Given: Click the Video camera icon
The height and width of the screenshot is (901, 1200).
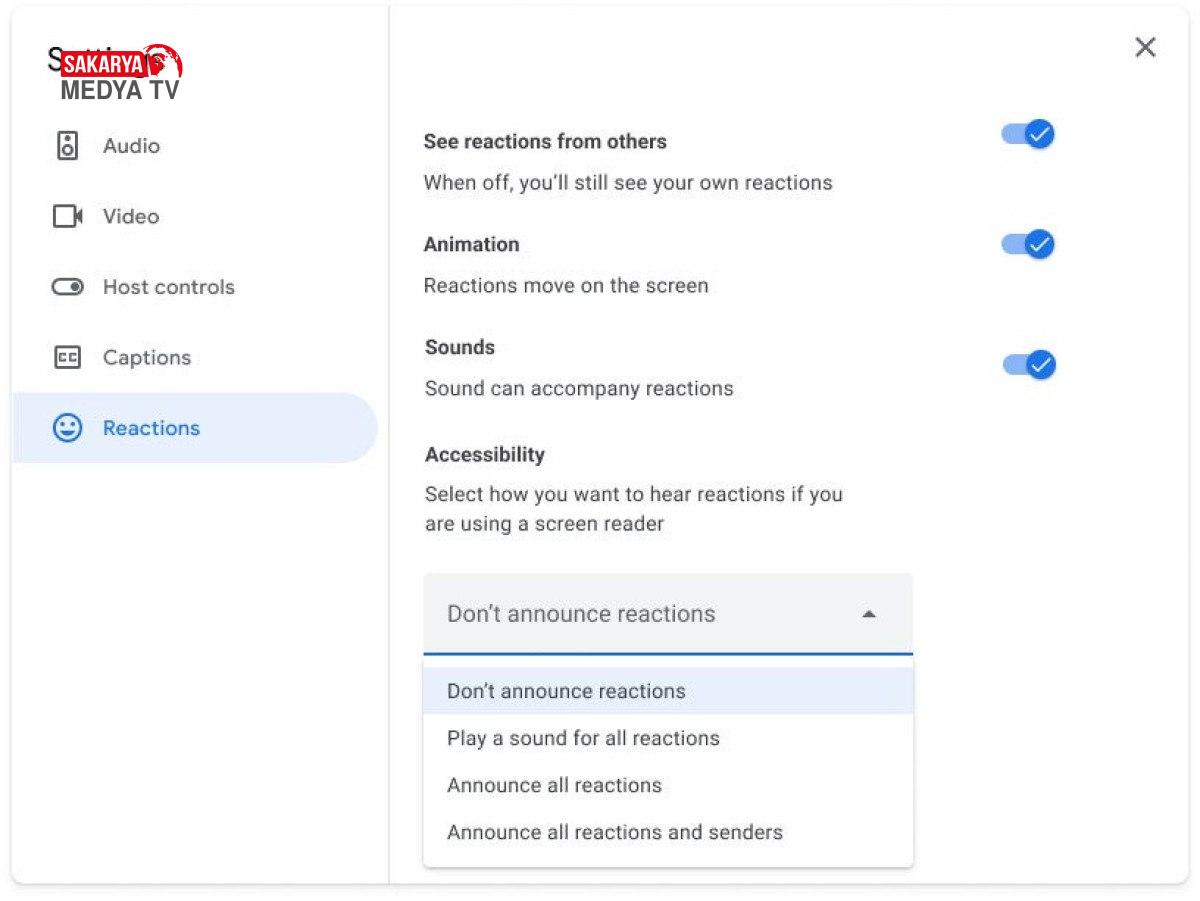Looking at the screenshot, I should (x=67, y=216).
